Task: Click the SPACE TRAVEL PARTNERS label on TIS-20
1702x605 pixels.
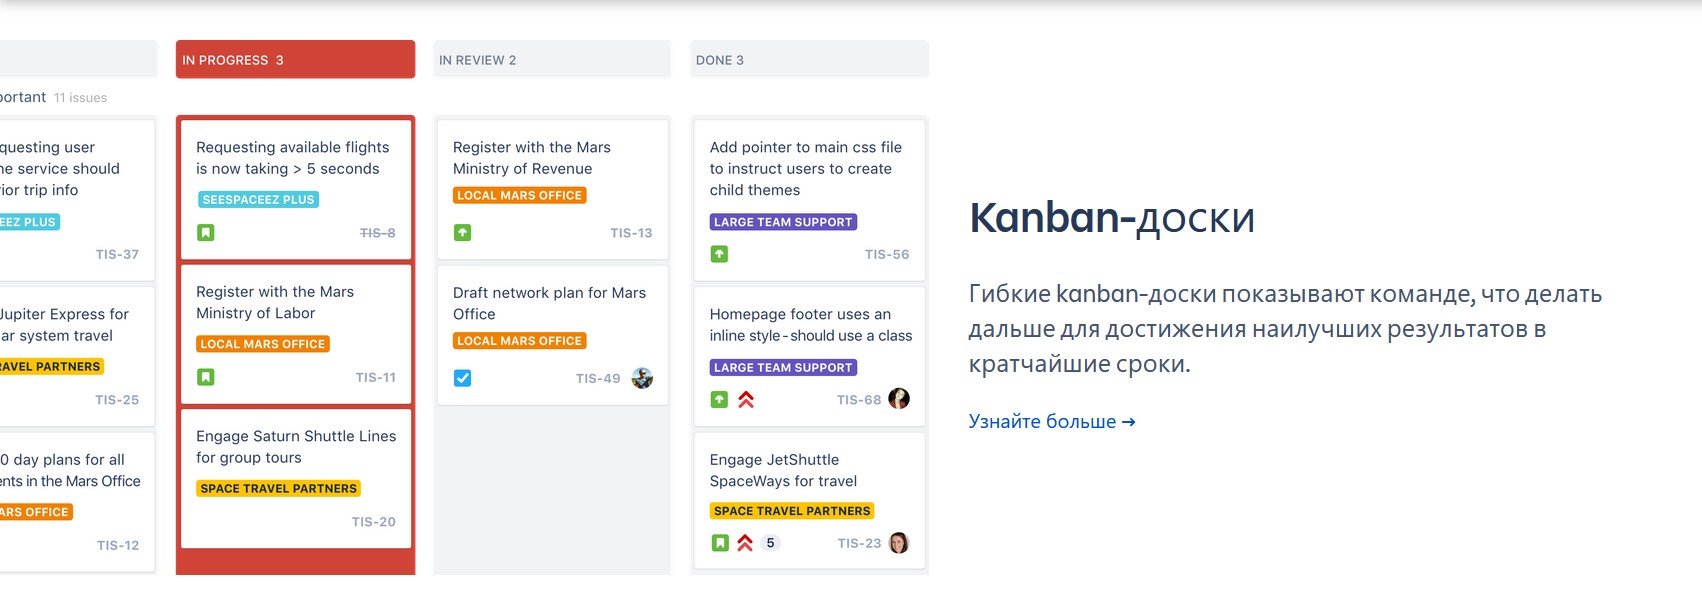Action: pos(278,489)
